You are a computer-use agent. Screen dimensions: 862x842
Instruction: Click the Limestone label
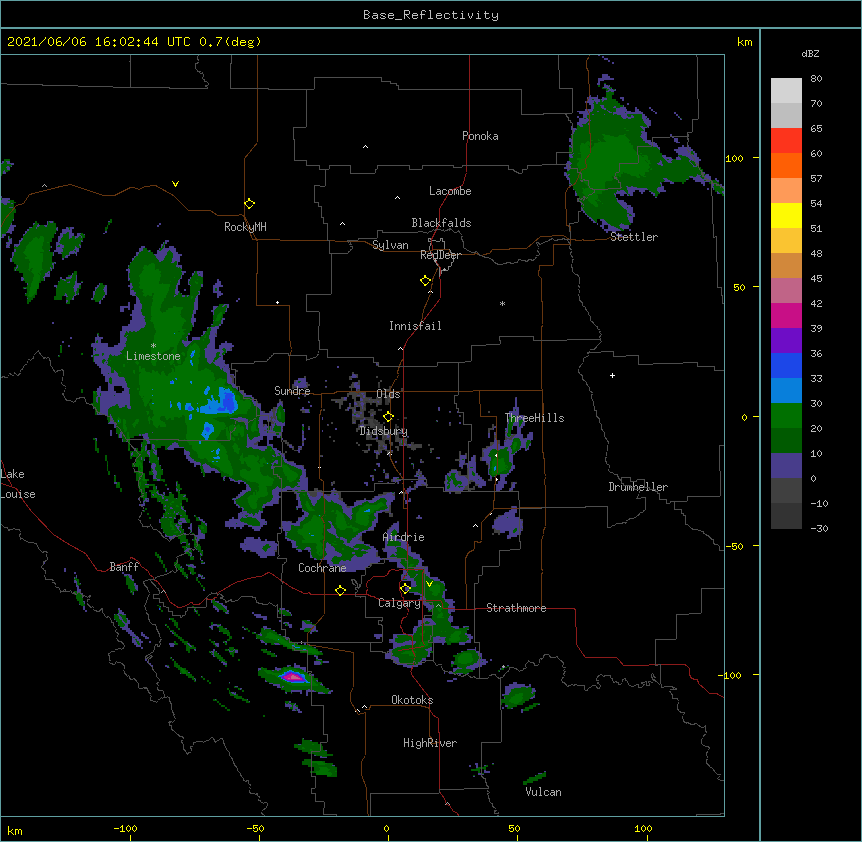click(153, 356)
